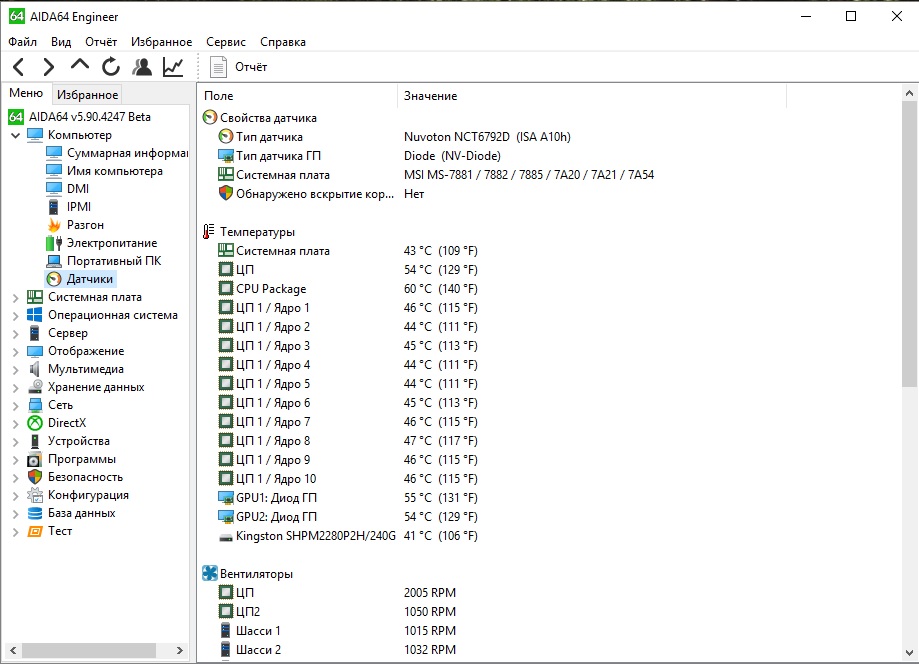Open the Вид menu
This screenshot has width=919, height=664.
[61, 42]
